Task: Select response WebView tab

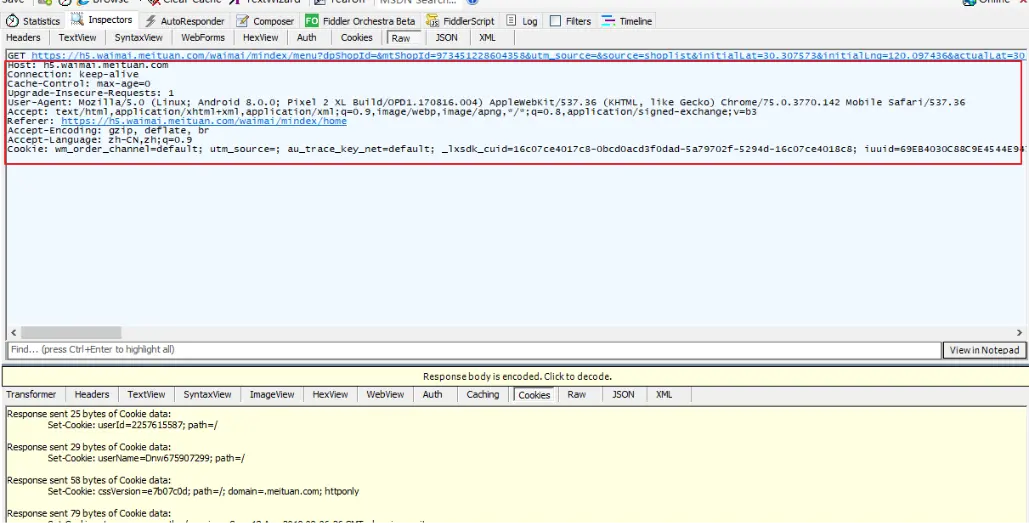Action: point(385,394)
